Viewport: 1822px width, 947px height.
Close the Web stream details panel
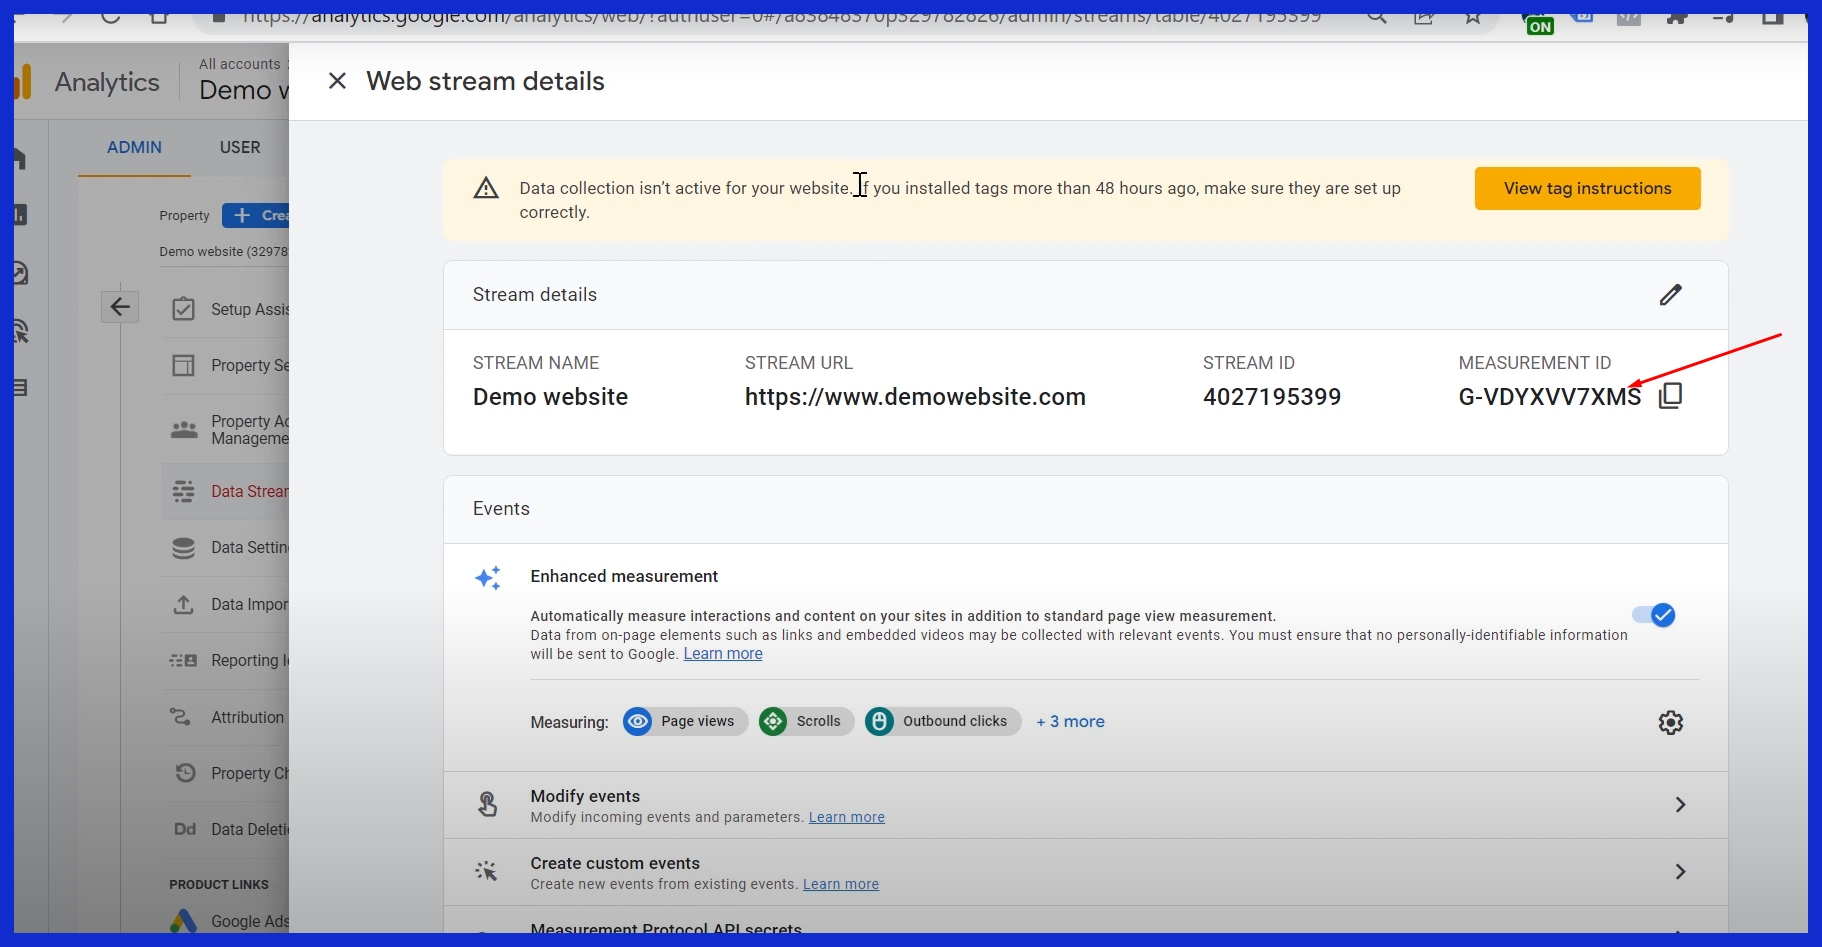[x=337, y=81]
